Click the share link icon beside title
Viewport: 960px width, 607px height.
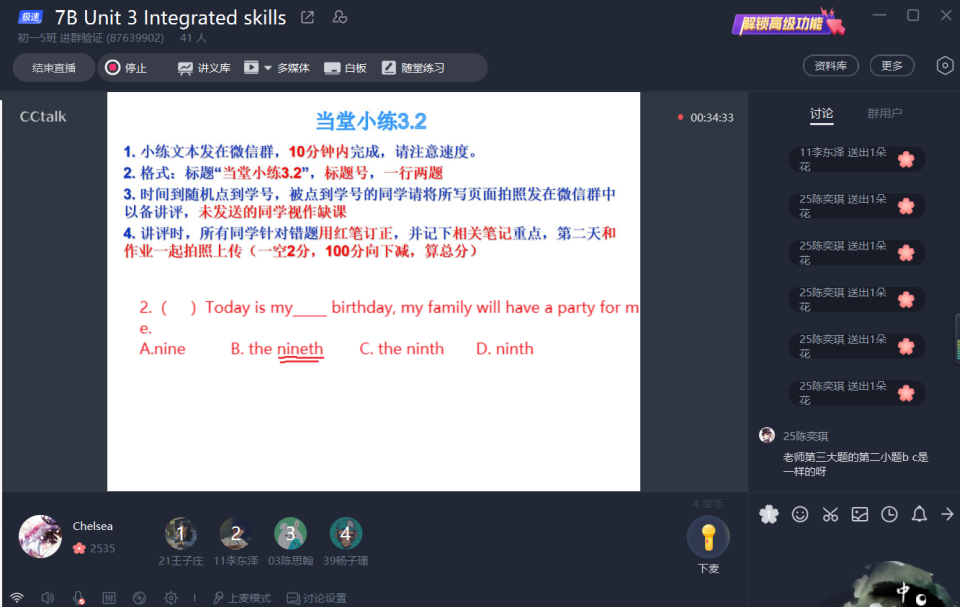(x=307, y=18)
